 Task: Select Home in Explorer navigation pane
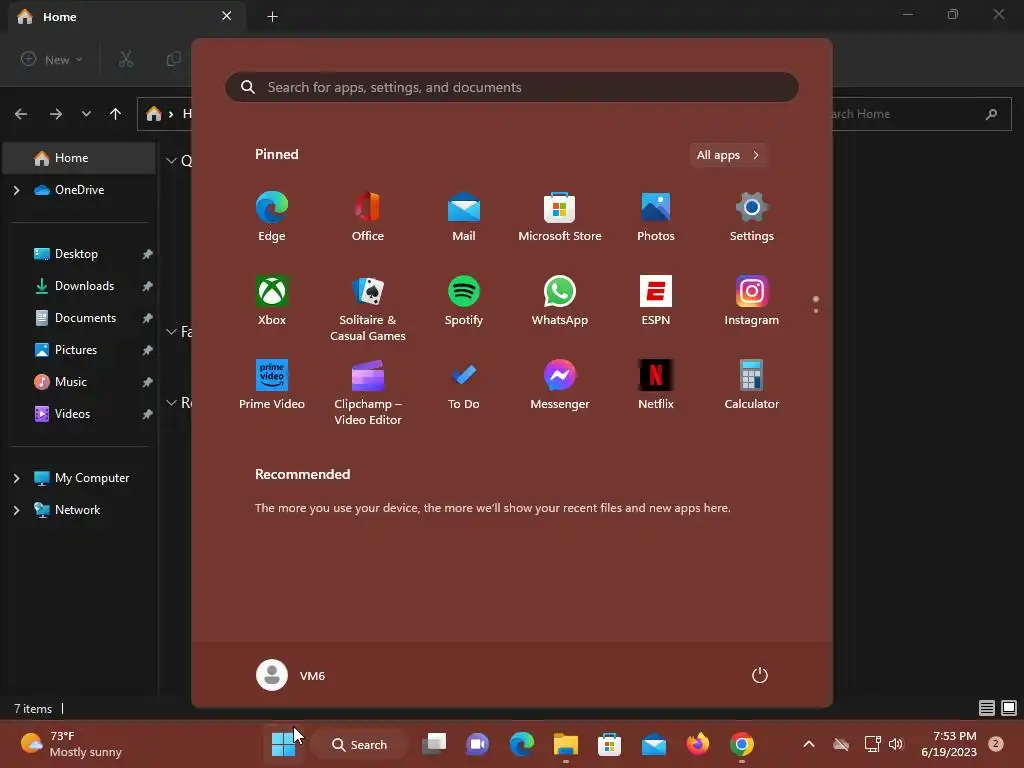click(79, 158)
